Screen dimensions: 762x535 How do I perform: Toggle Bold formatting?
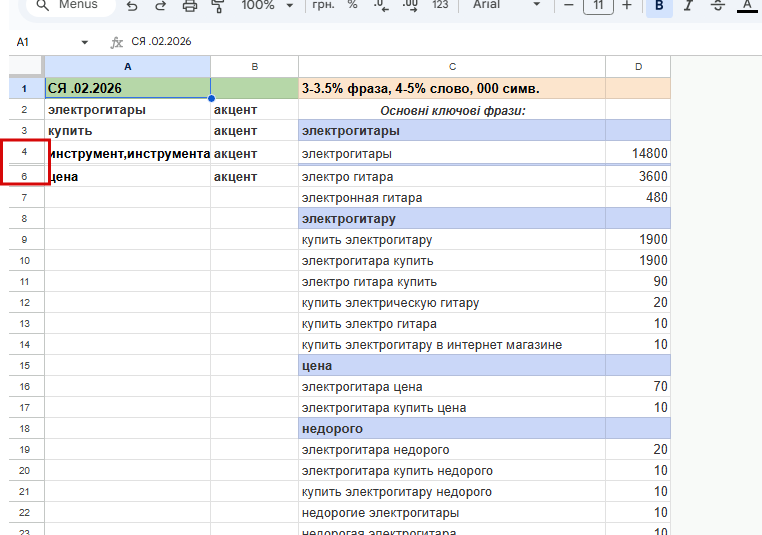[659, 6]
